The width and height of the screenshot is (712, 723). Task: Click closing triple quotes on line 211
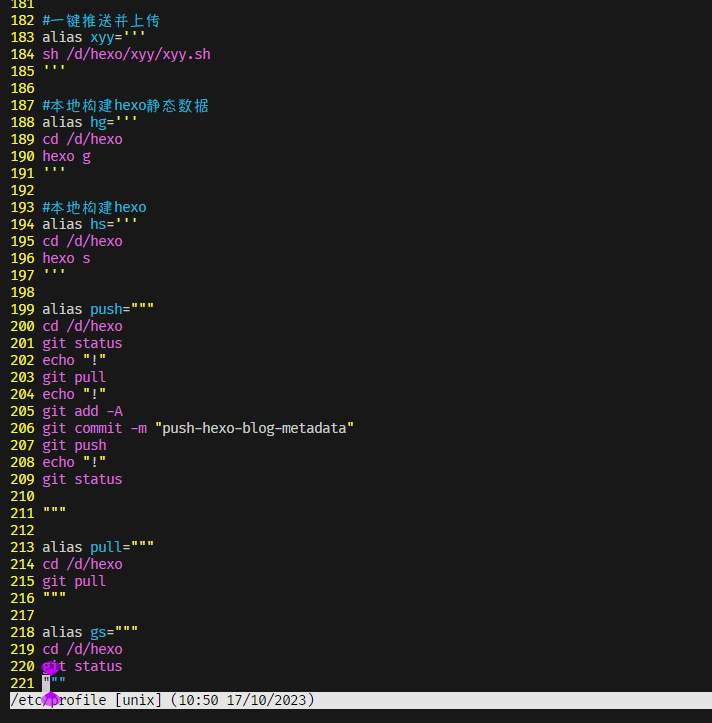[x=54, y=511]
